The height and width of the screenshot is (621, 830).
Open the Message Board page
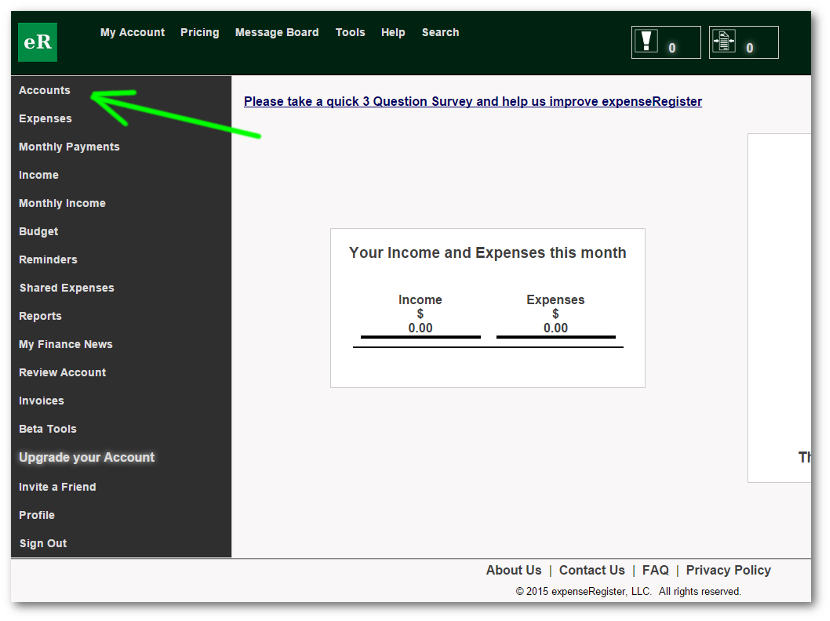[x=276, y=32]
